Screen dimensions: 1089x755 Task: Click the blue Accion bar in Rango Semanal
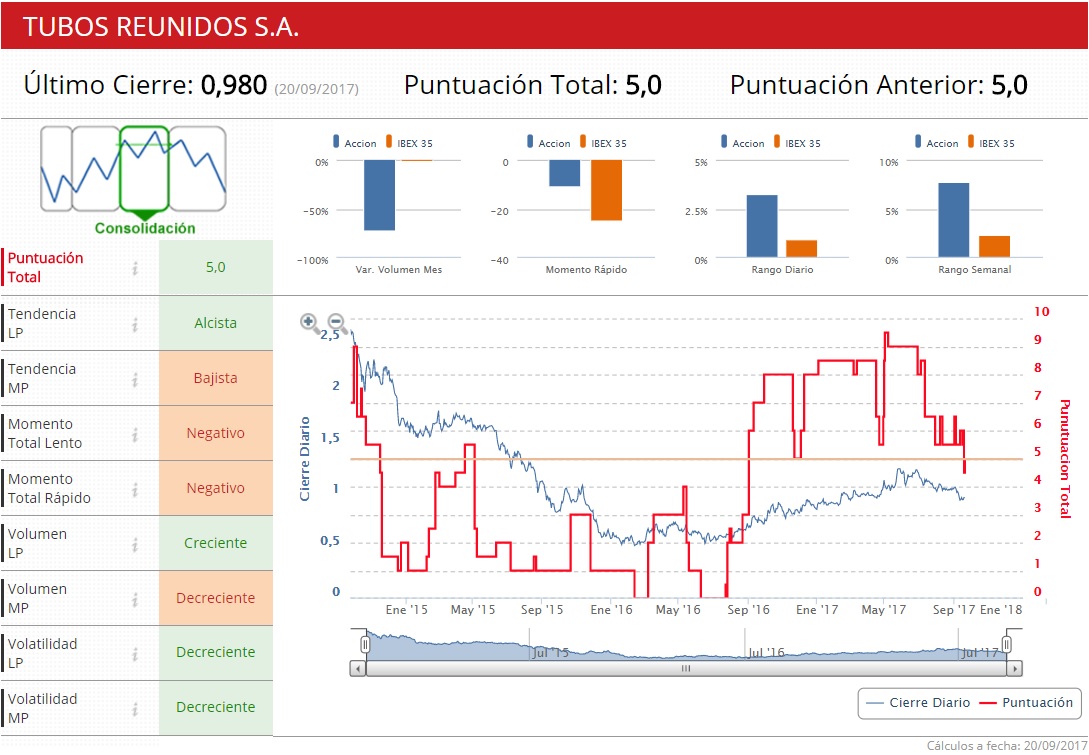pos(954,220)
